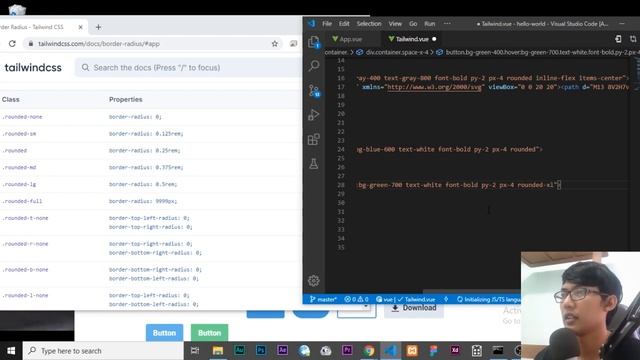The width and height of the screenshot is (640, 360).
Task: Select the .rounded-full class text
Action: [22, 201]
